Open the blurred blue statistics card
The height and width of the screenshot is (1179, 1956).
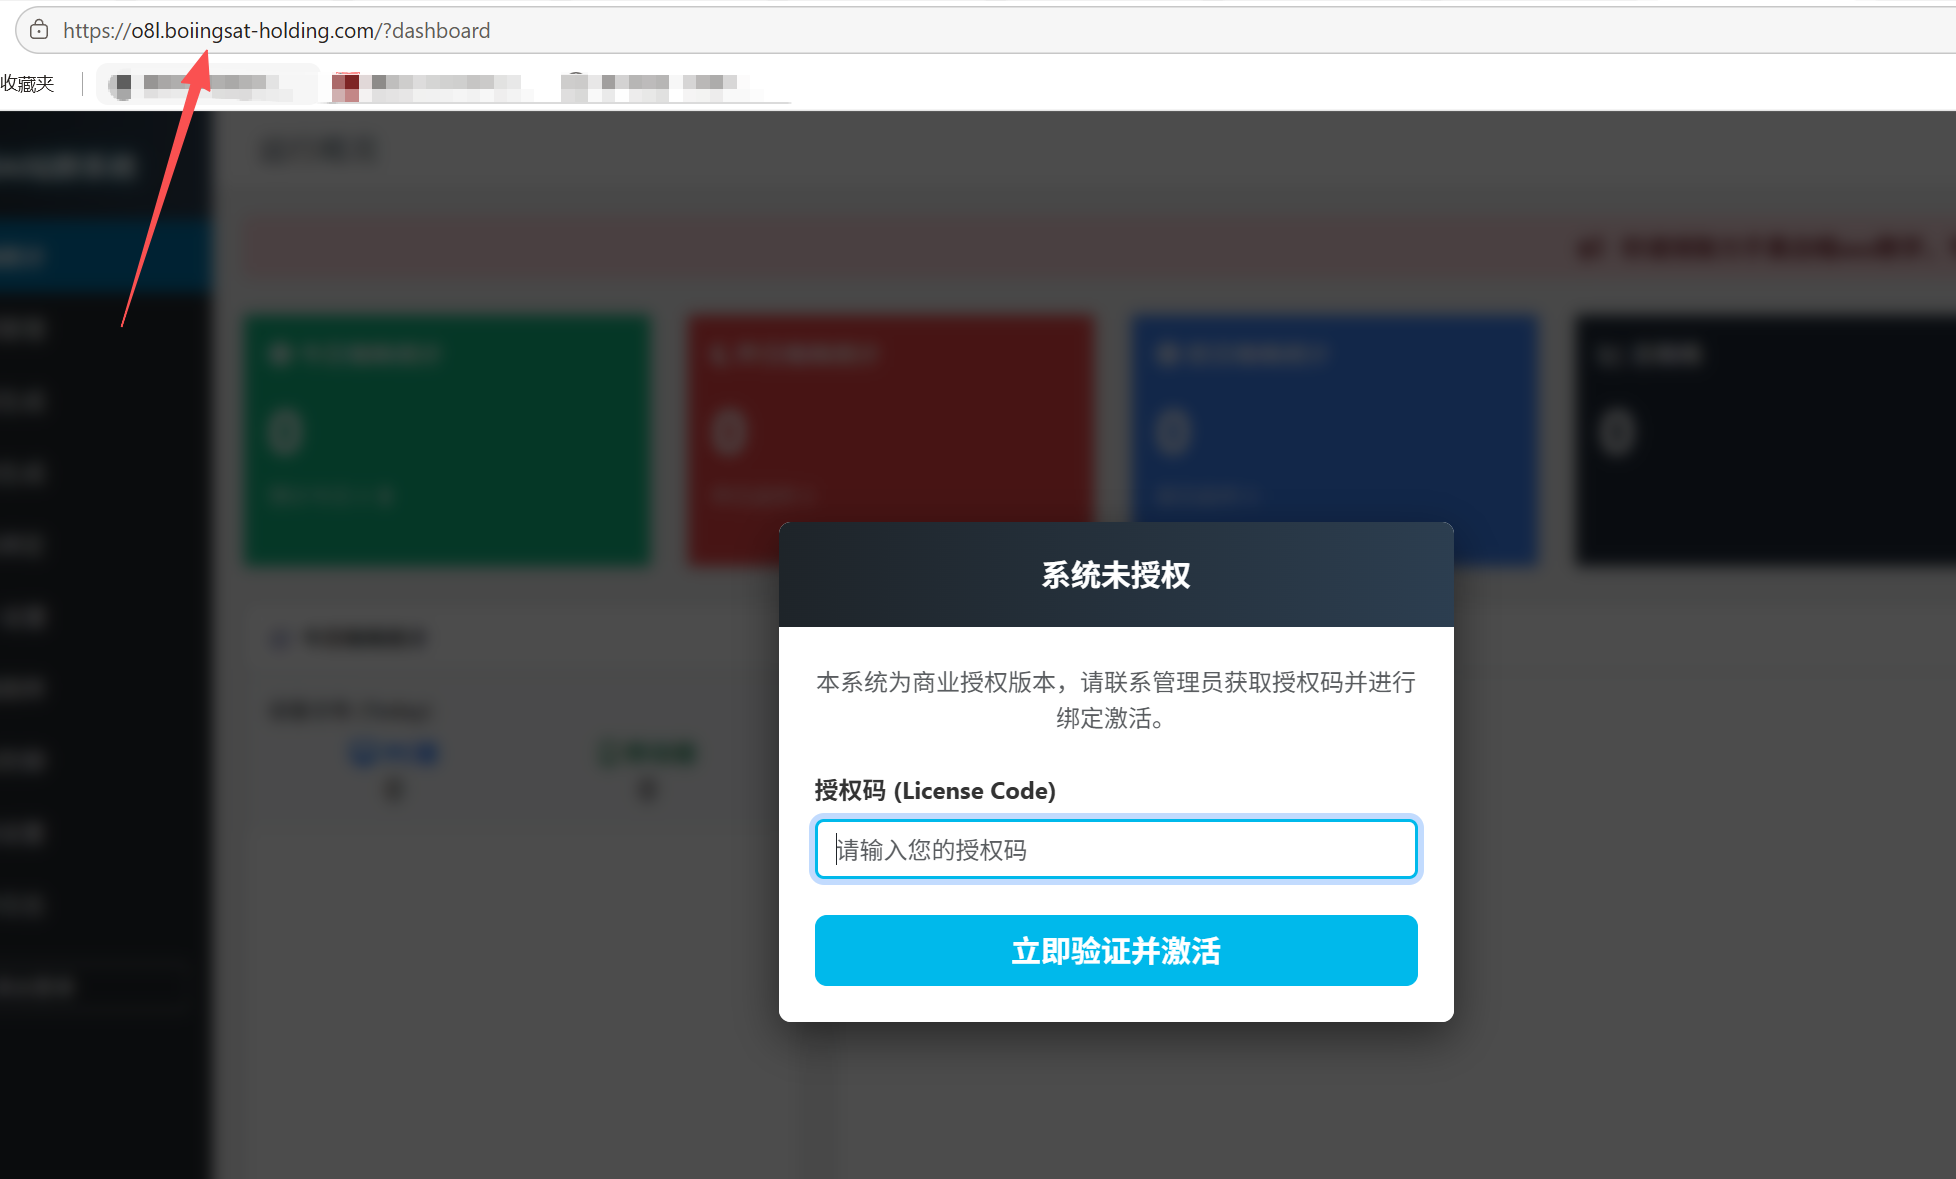point(1334,440)
